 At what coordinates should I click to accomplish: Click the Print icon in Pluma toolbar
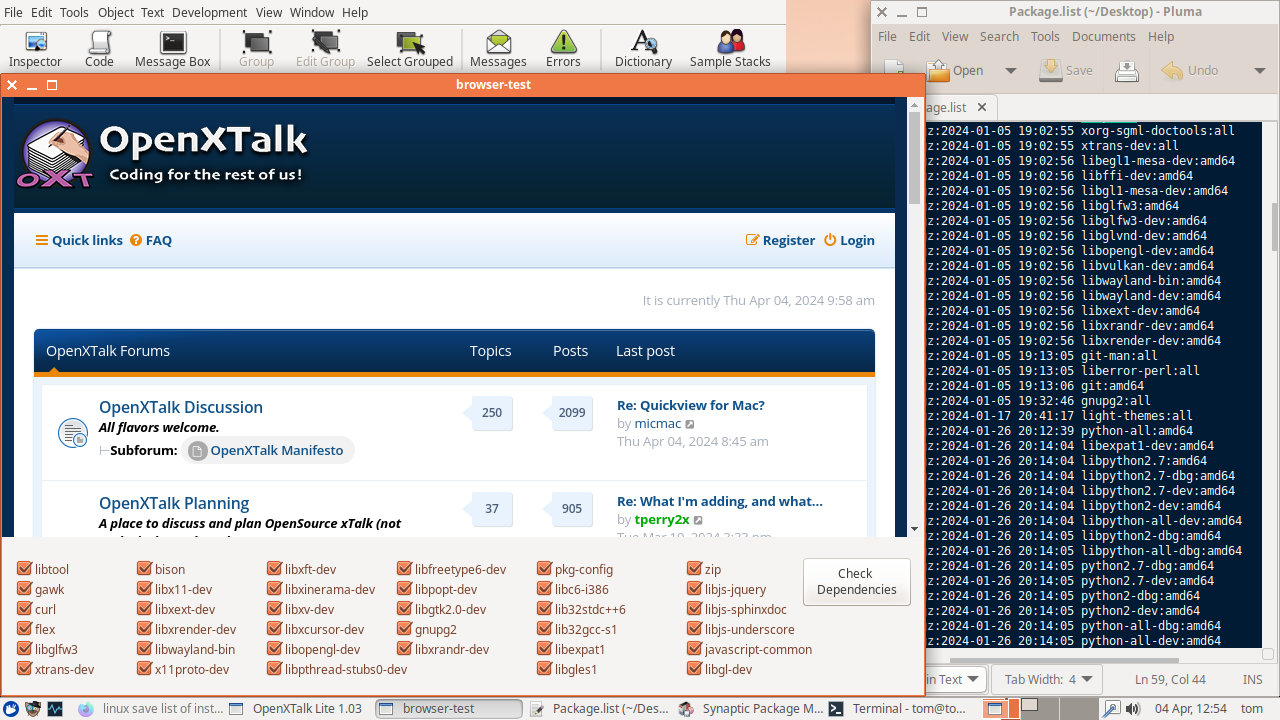tap(1127, 71)
